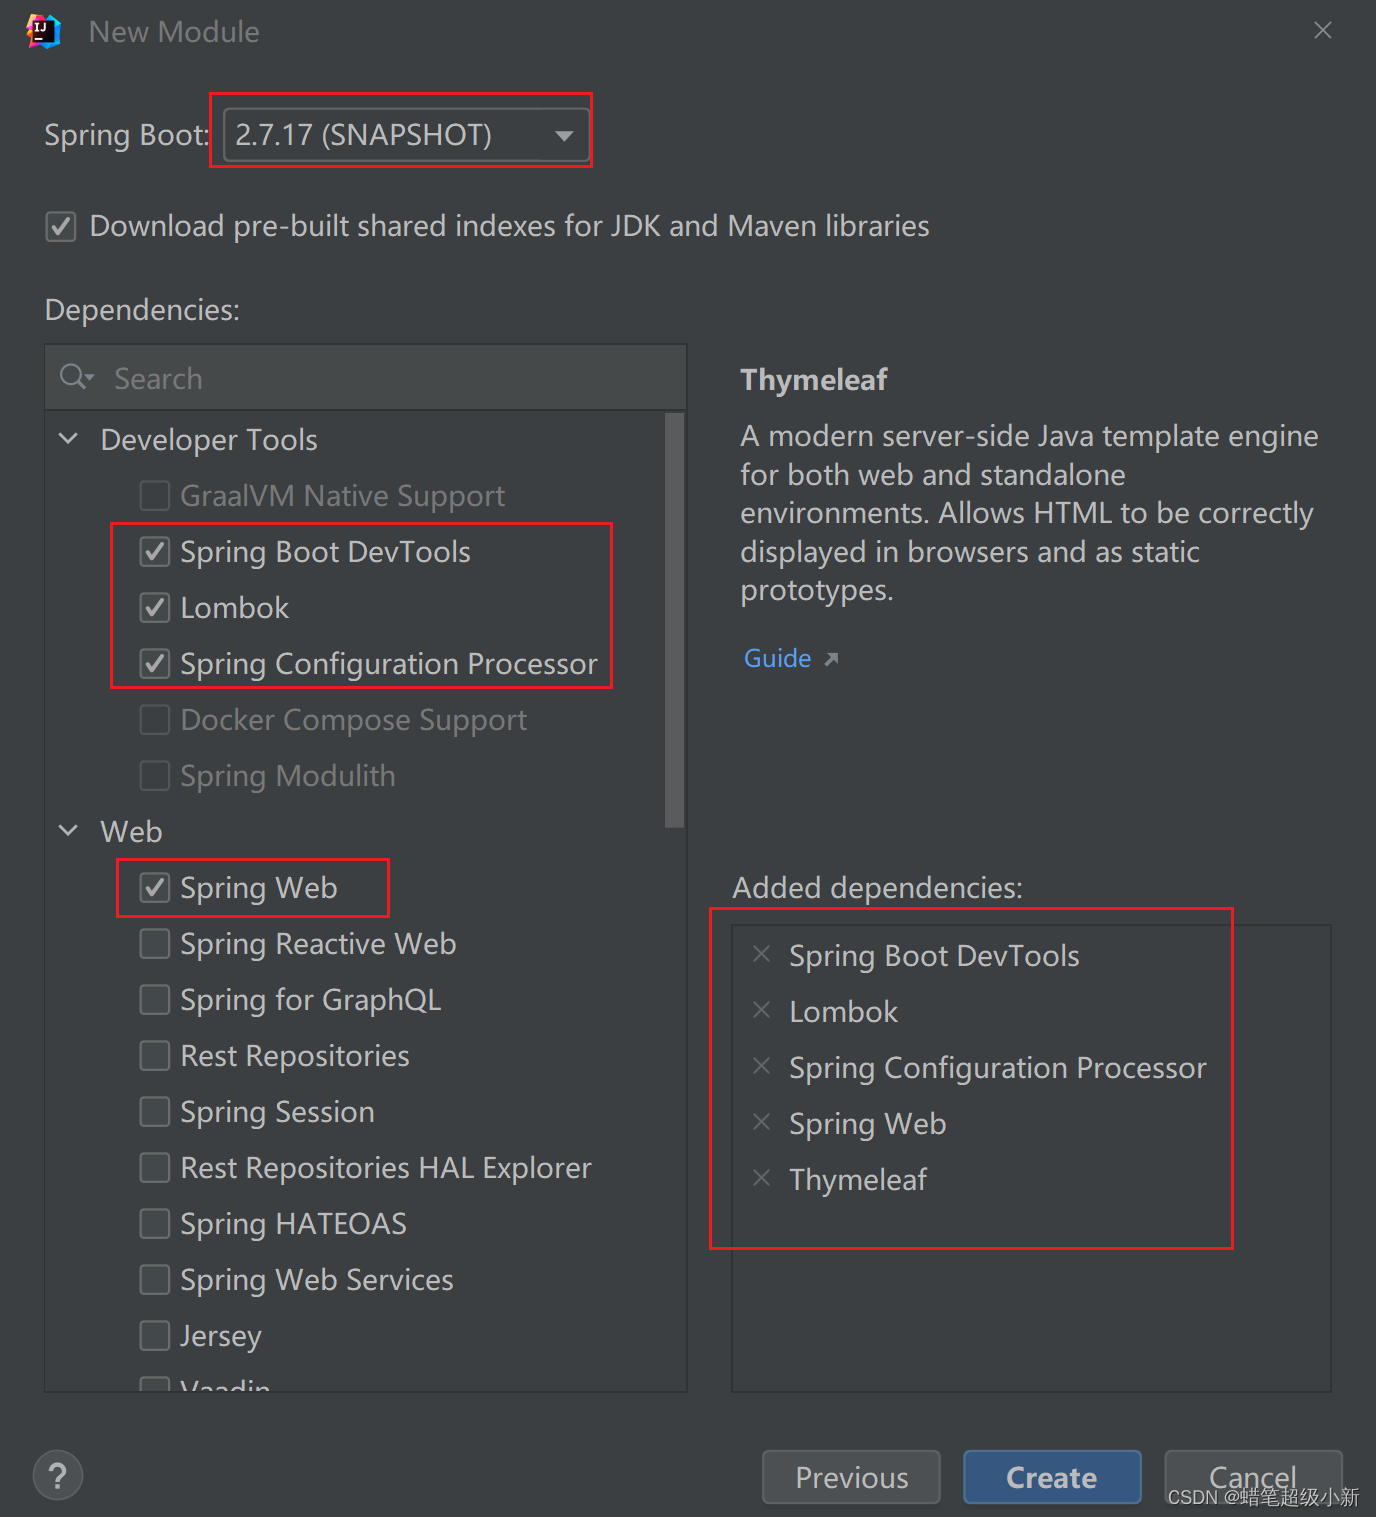Click the dependencies list scrollbar
Viewport: 1376px width, 1517px height.
coord(675,620)
